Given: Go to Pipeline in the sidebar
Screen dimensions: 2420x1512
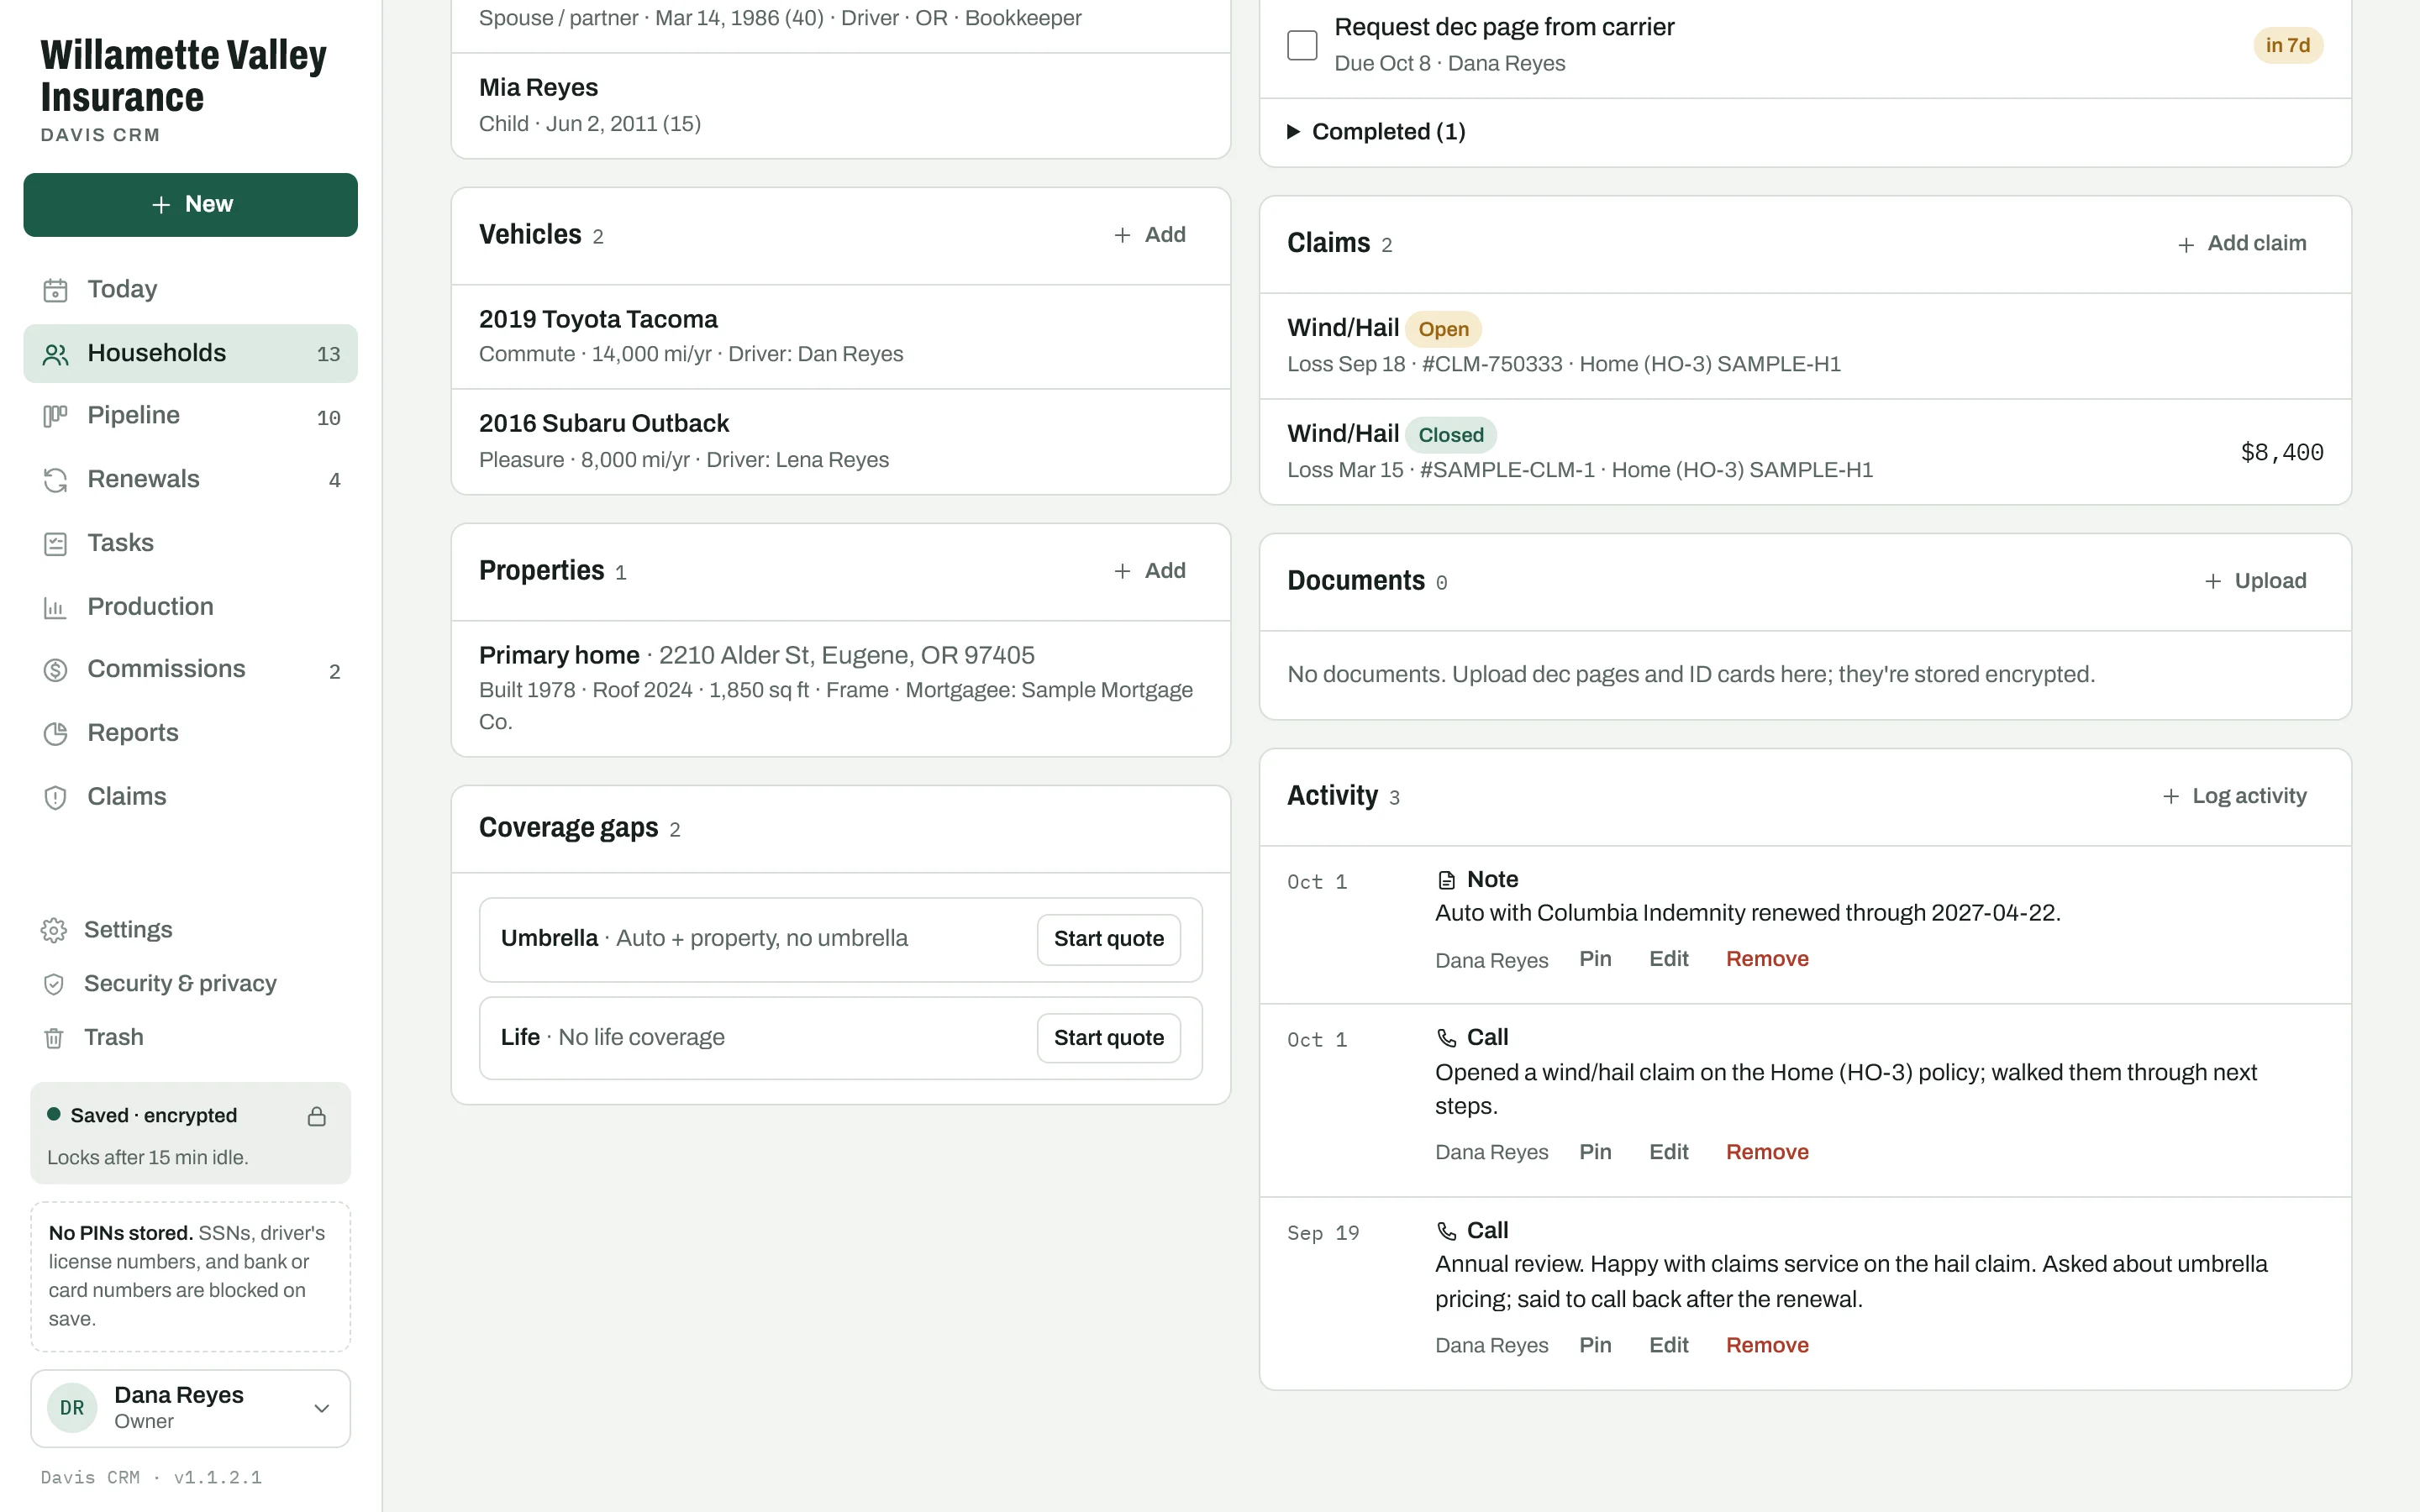Looking at the screenshot, I should tap(190, 416).
